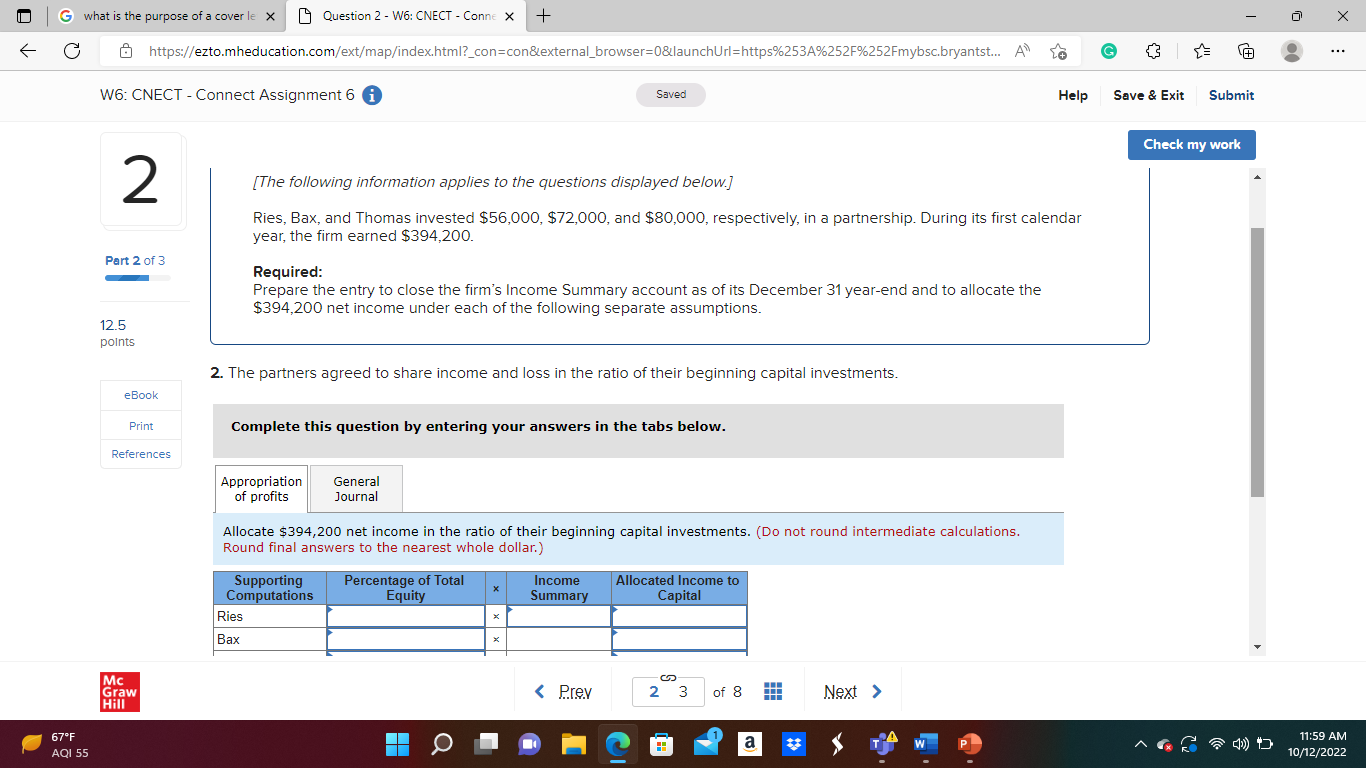Screen dimensions: 1366x768
Task: Click the Check my work button
Action: 1191,145
